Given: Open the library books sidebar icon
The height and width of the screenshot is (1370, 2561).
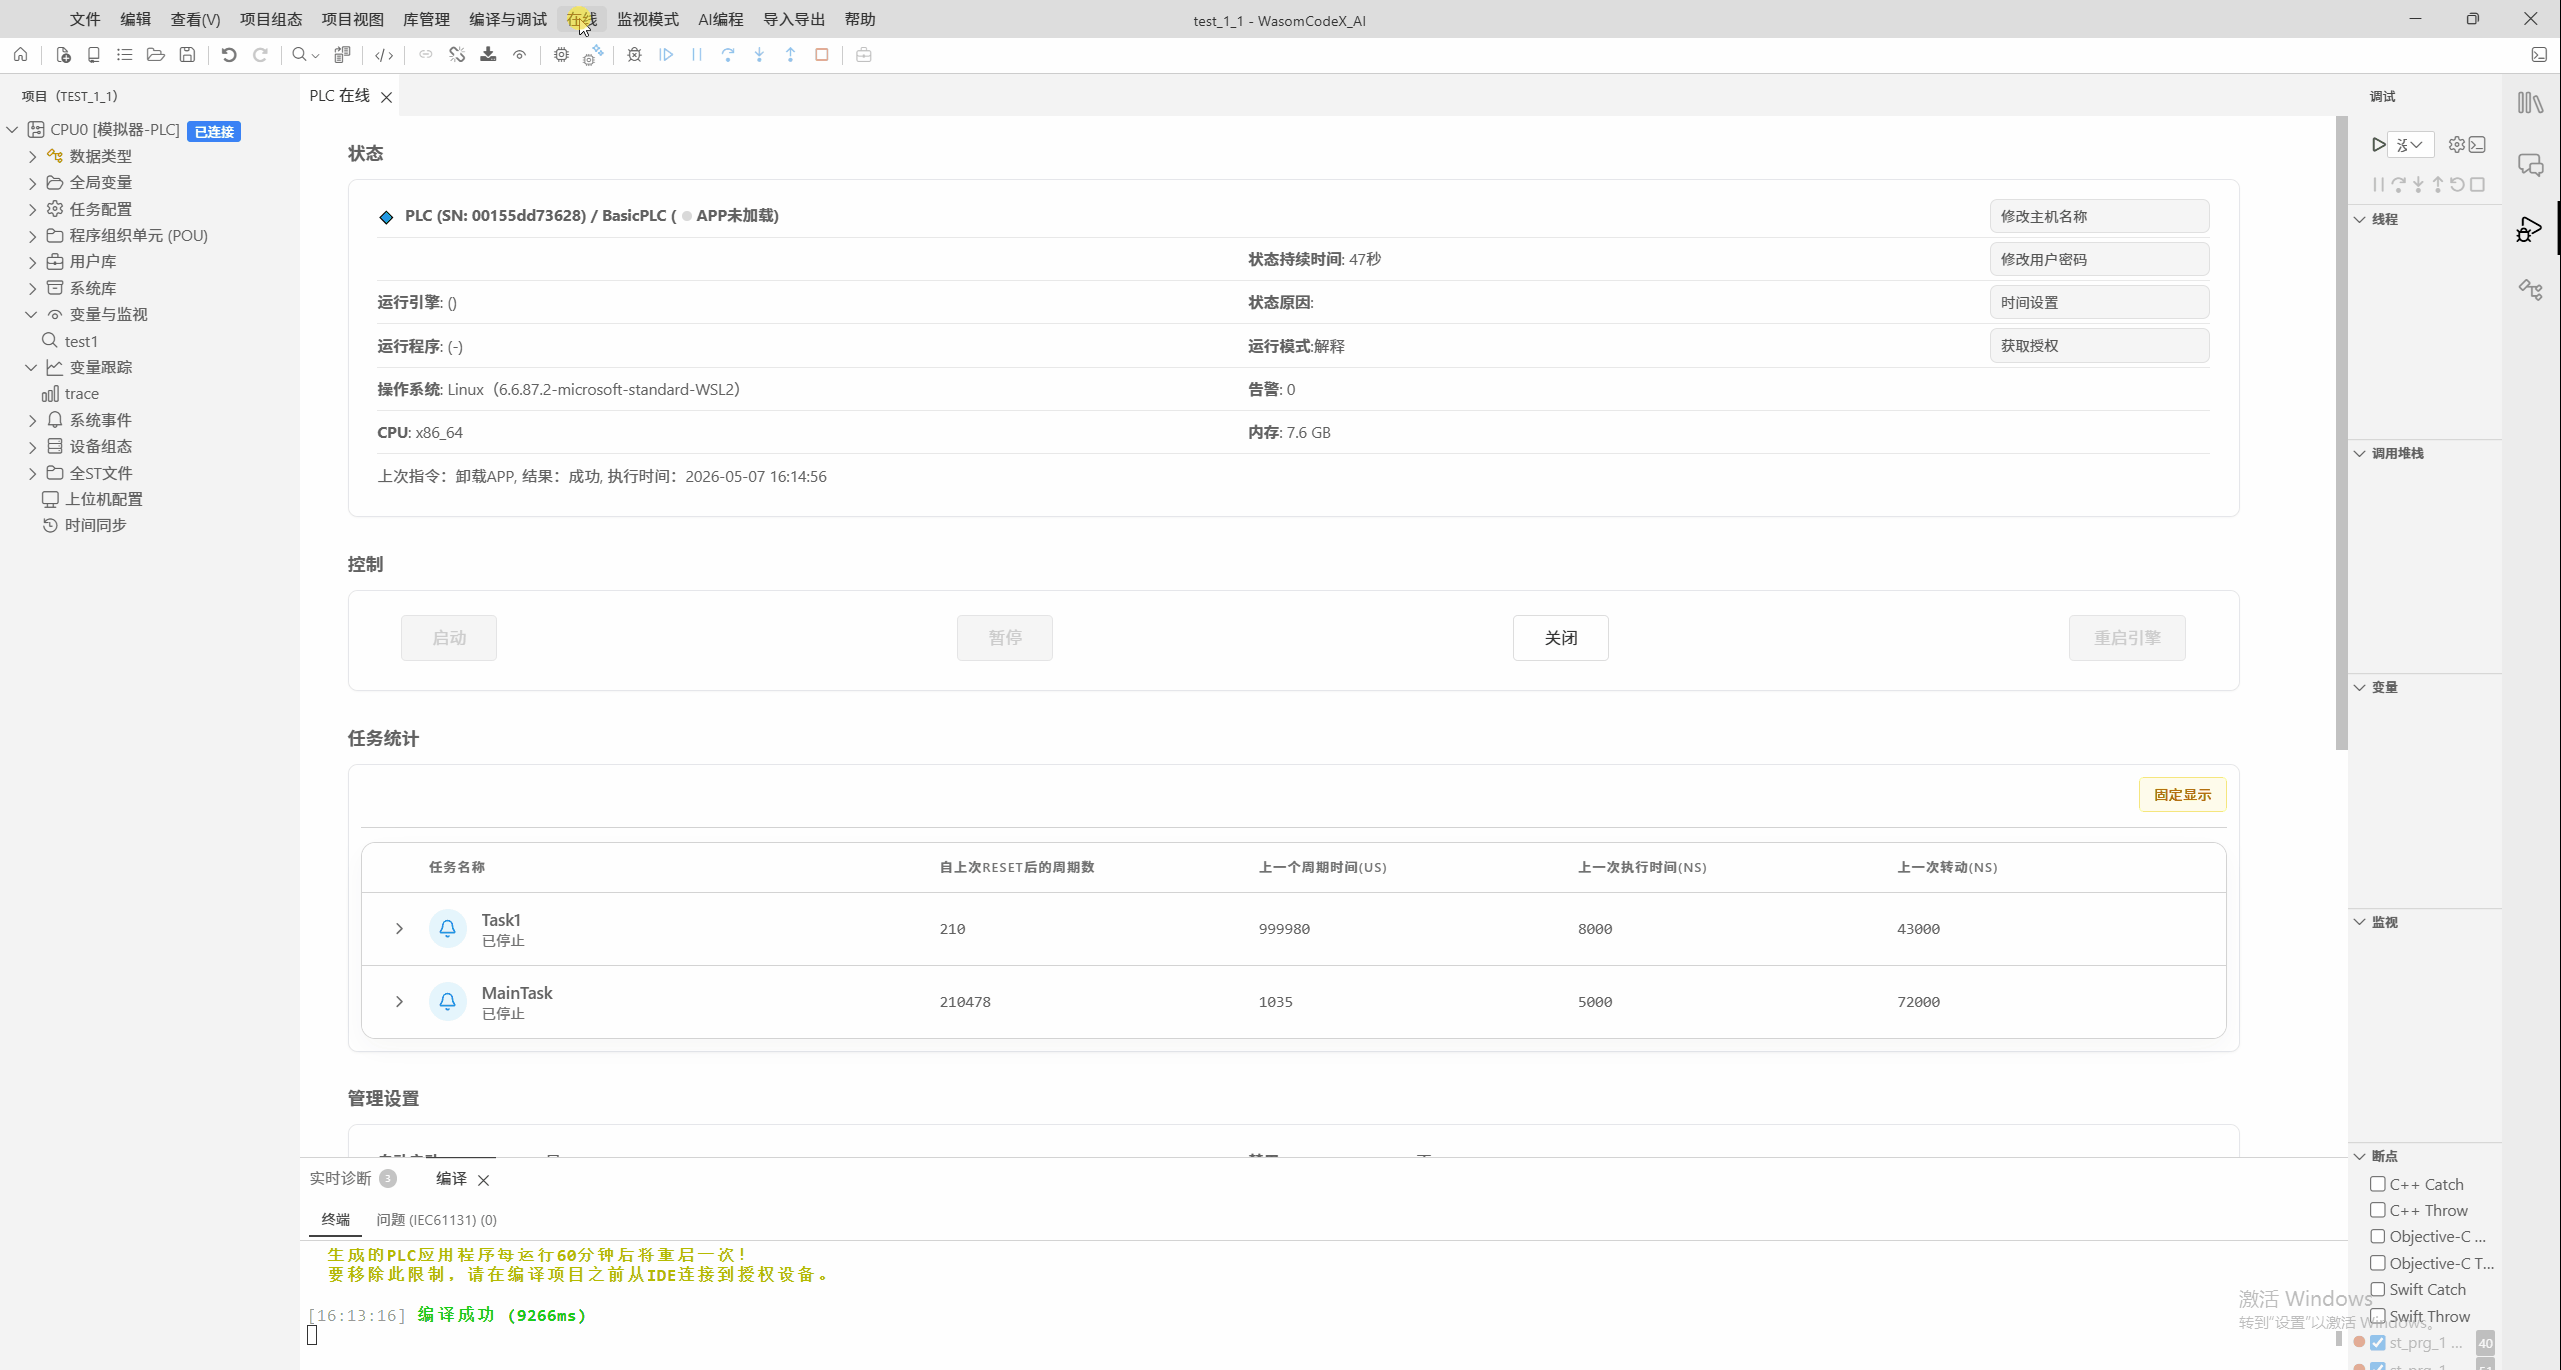Looking at the screenshot, I should (2530, 103).
